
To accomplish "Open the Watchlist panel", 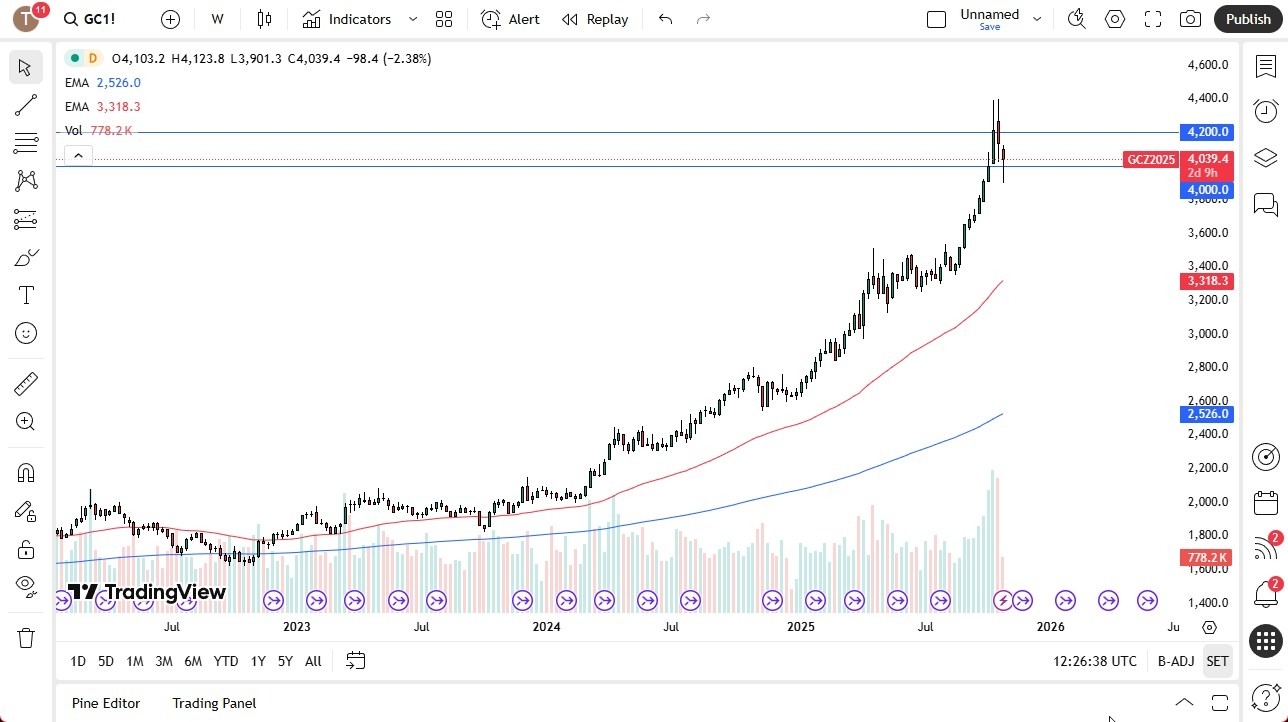I will [1265, 65].
